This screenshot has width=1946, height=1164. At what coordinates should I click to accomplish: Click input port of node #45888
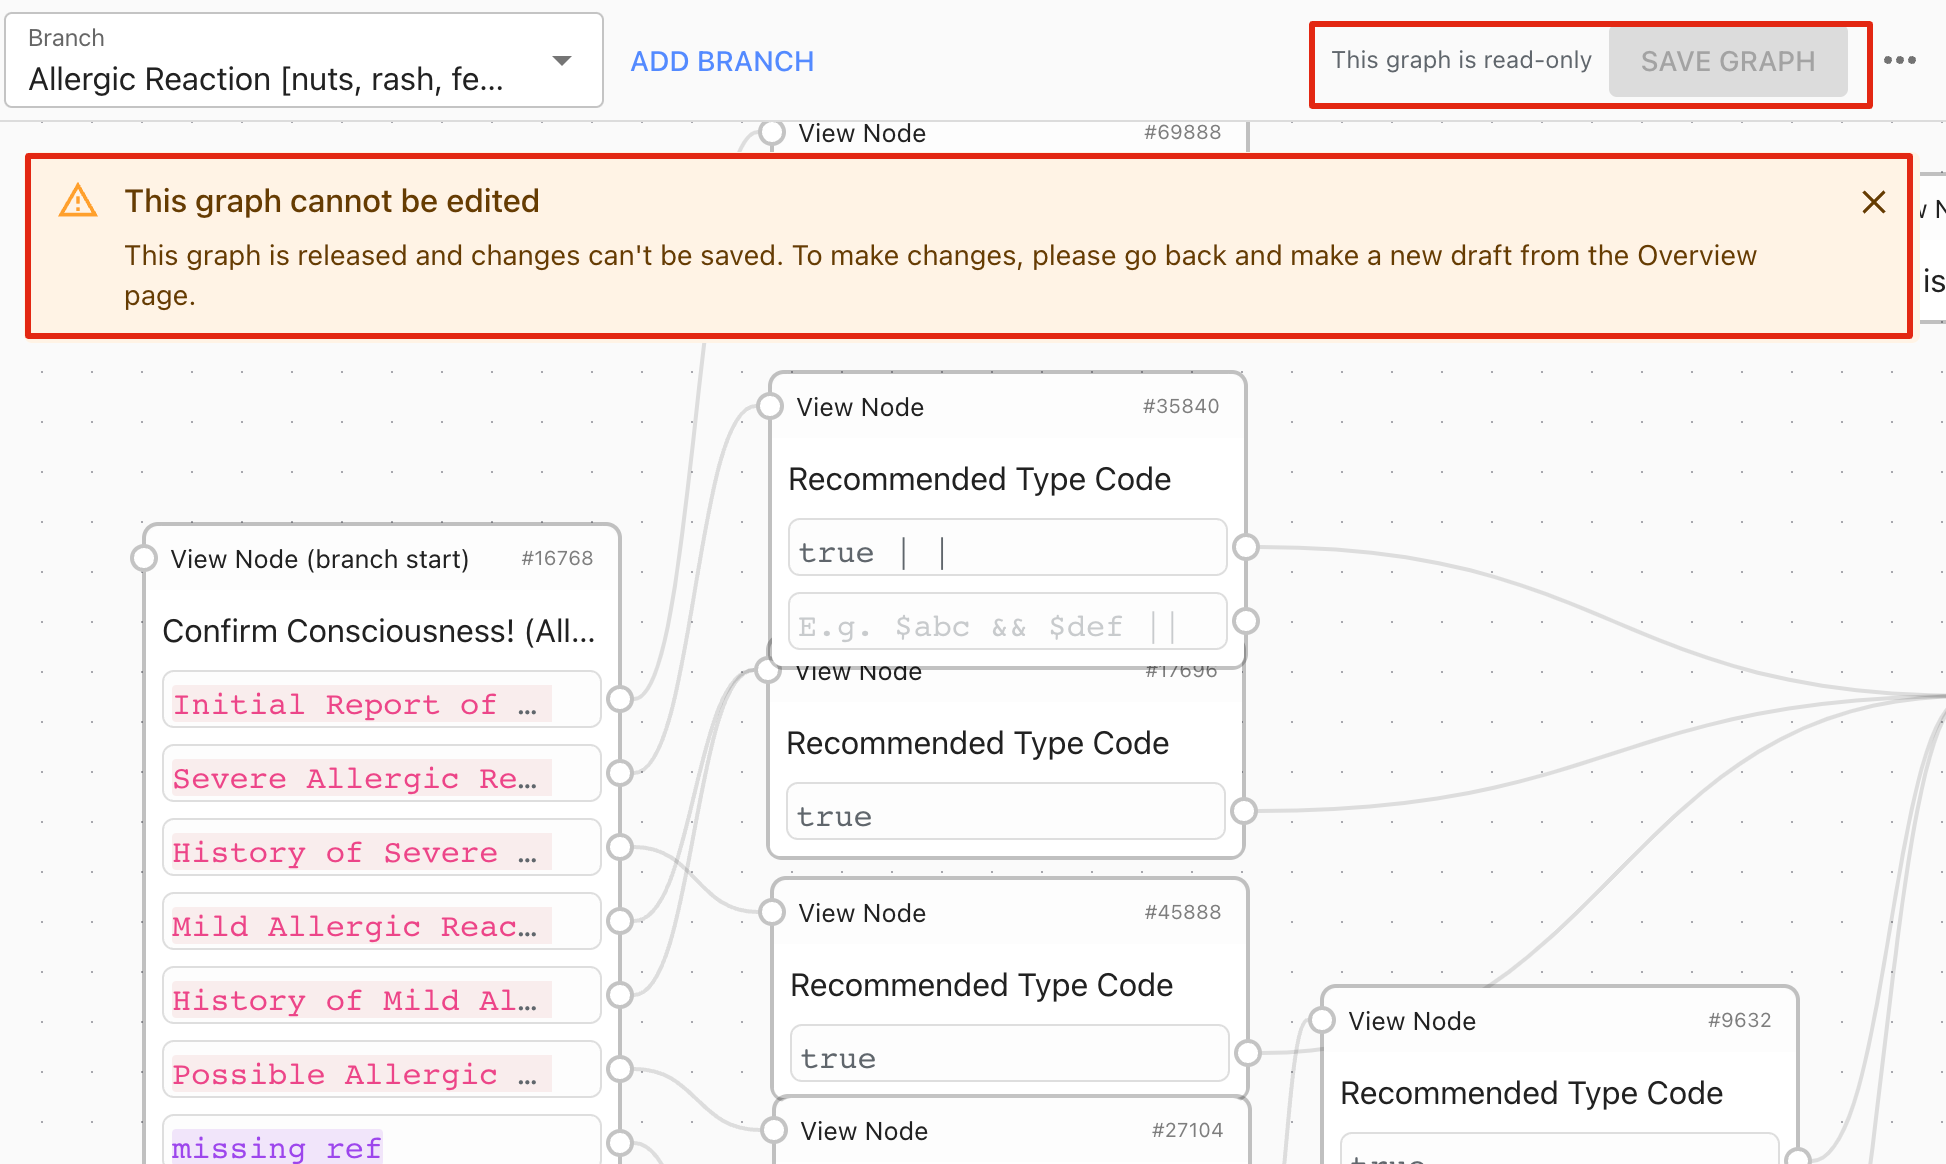pos(772,912)
